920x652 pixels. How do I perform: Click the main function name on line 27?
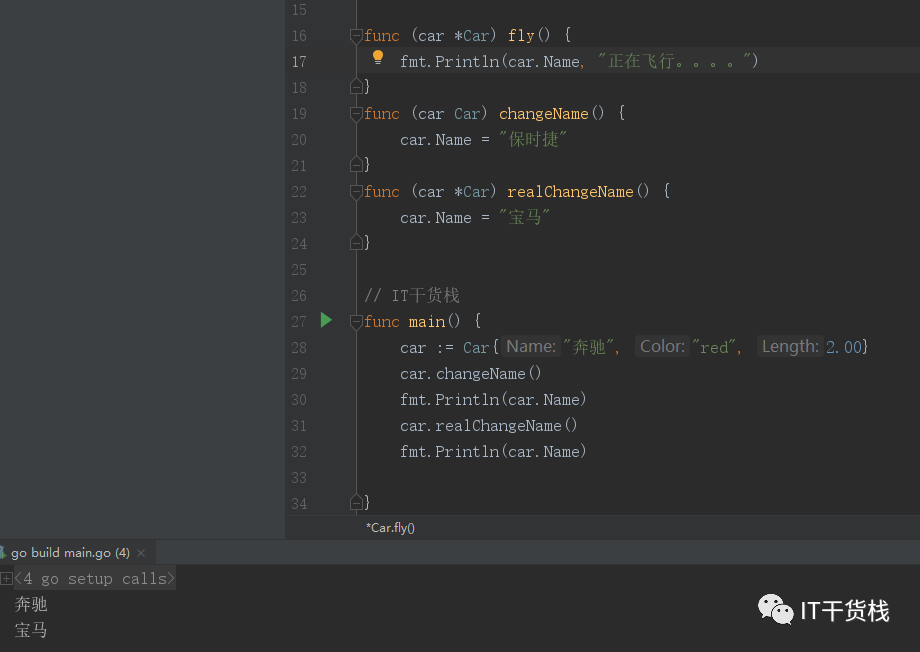pos(427,322)
